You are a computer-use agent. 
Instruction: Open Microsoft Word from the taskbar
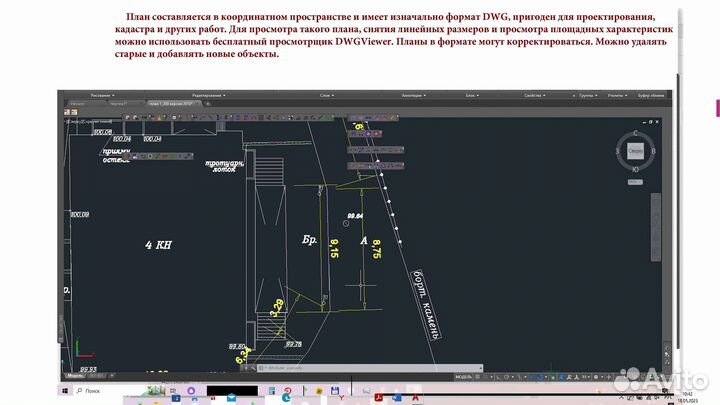[x=397, y=398]
